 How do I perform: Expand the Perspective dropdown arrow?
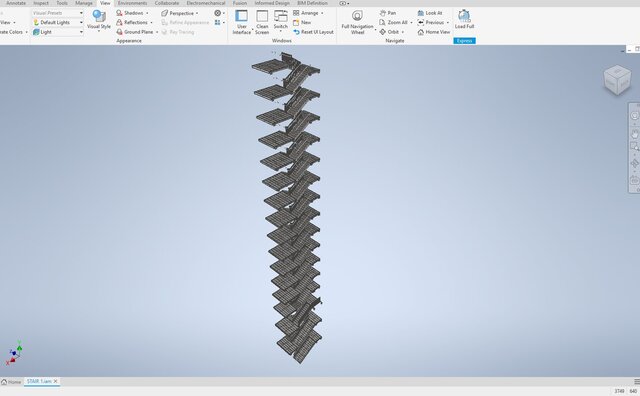(197, 13)
